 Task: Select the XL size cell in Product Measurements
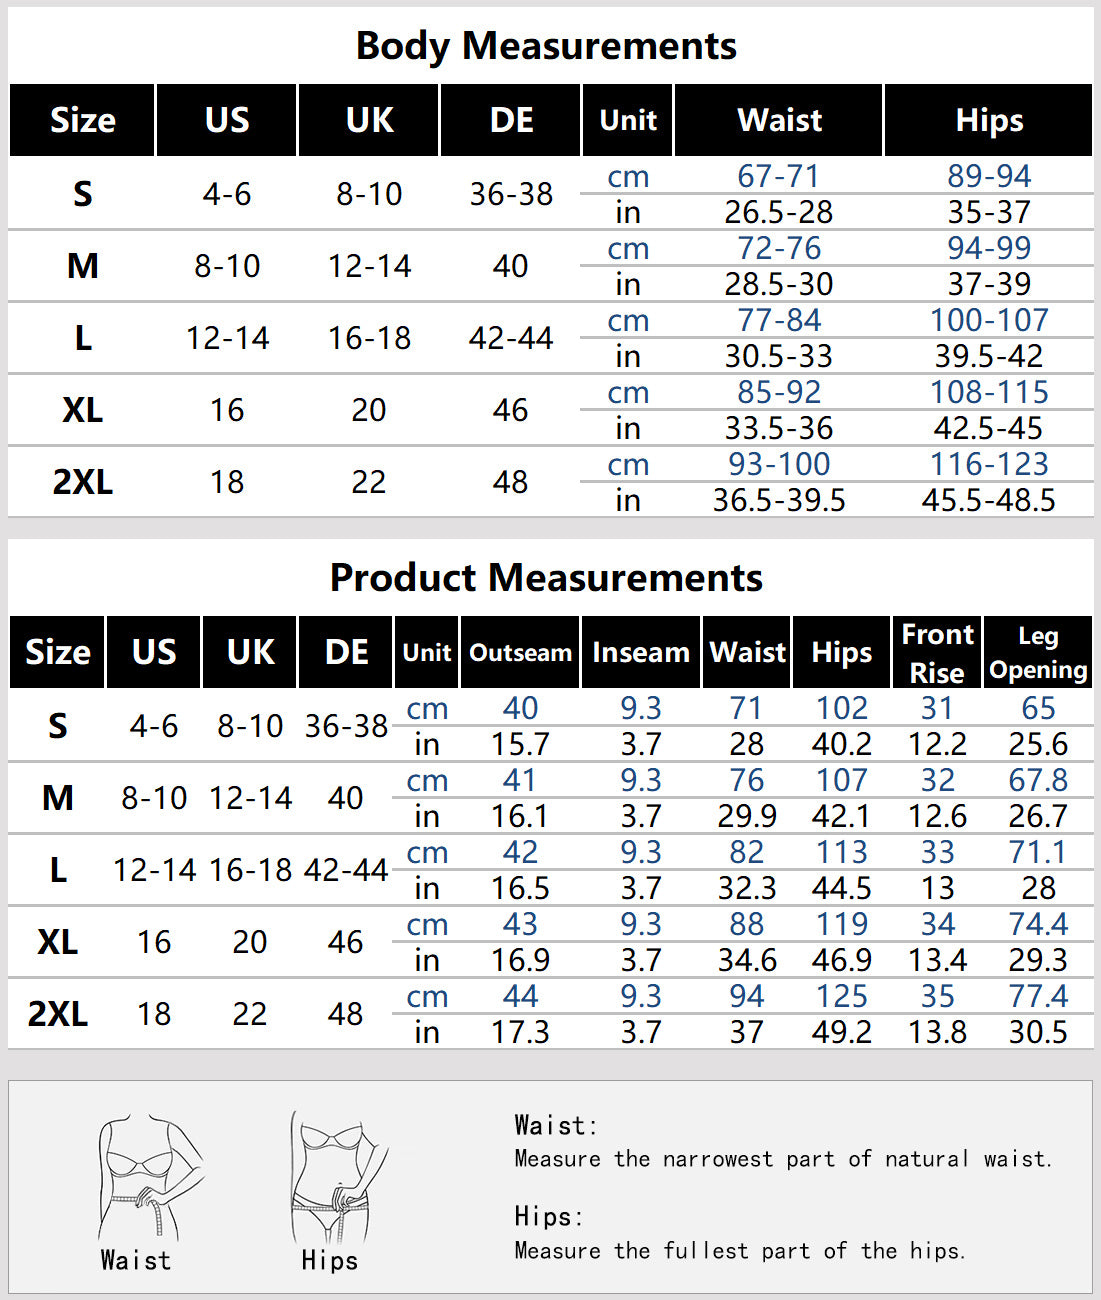tap(57, 942)
